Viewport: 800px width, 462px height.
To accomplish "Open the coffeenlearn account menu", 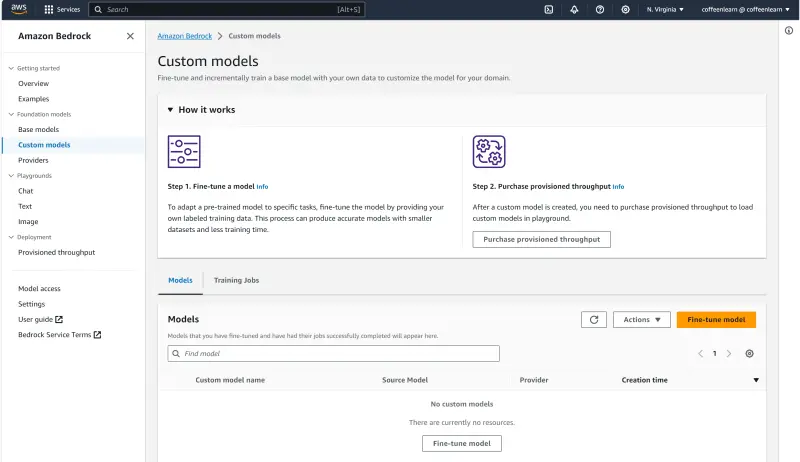I will pos(740,9).
